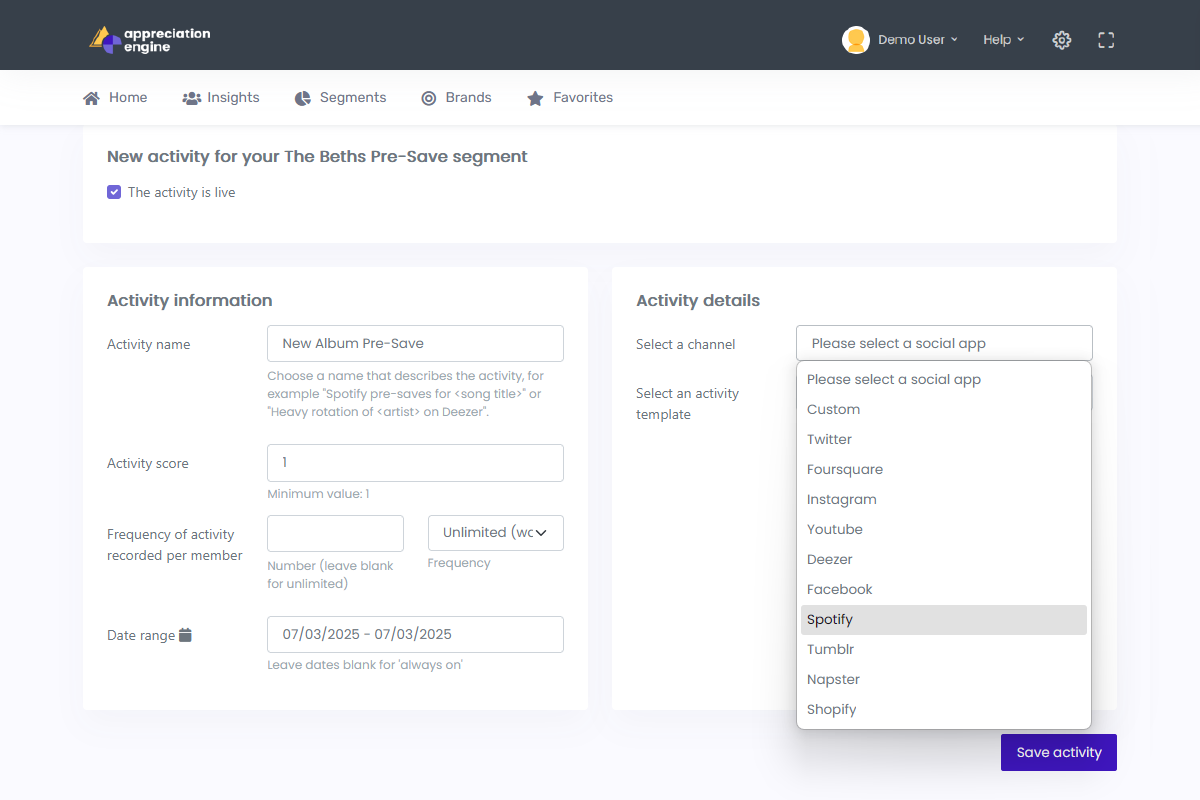The width and height of the screenshot is (1200, 800).
Task: Click the 'Select an activity template' label
Action: (x=688, y=404)
